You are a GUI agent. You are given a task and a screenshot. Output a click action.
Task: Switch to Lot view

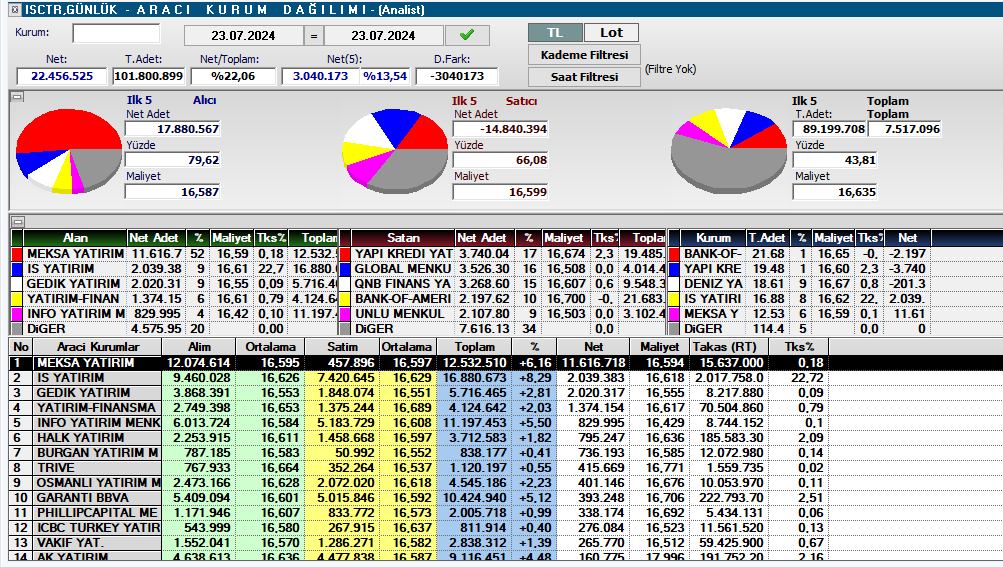(x=611, y=33)
